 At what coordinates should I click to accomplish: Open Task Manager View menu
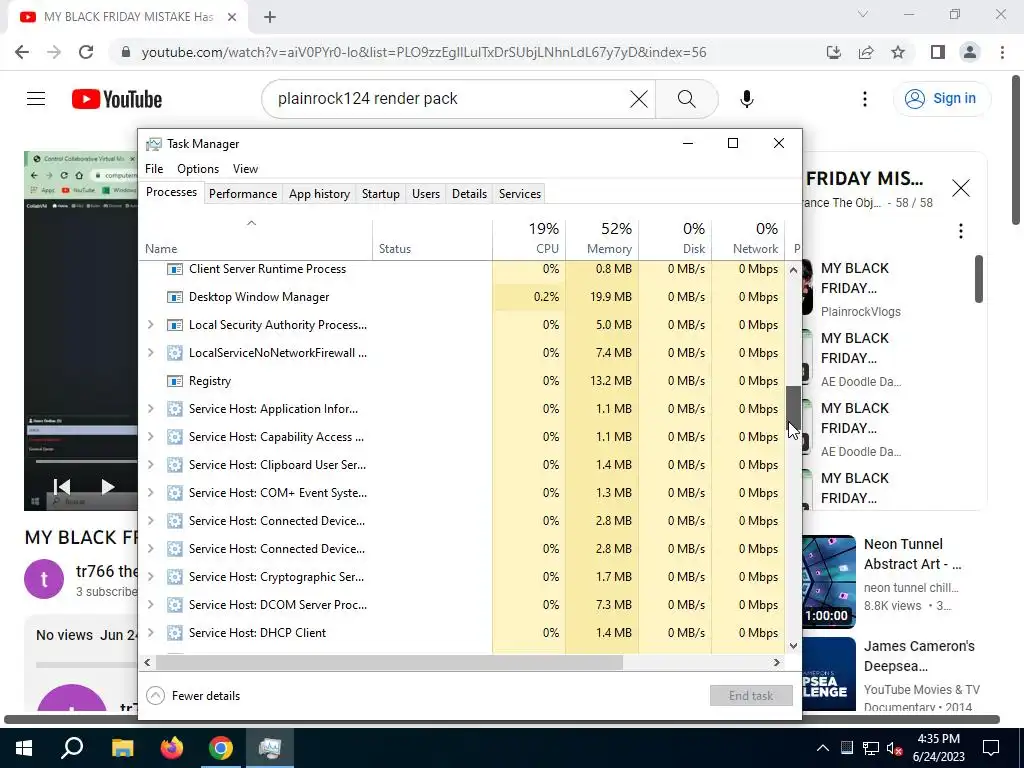click(x=246, y=168)
